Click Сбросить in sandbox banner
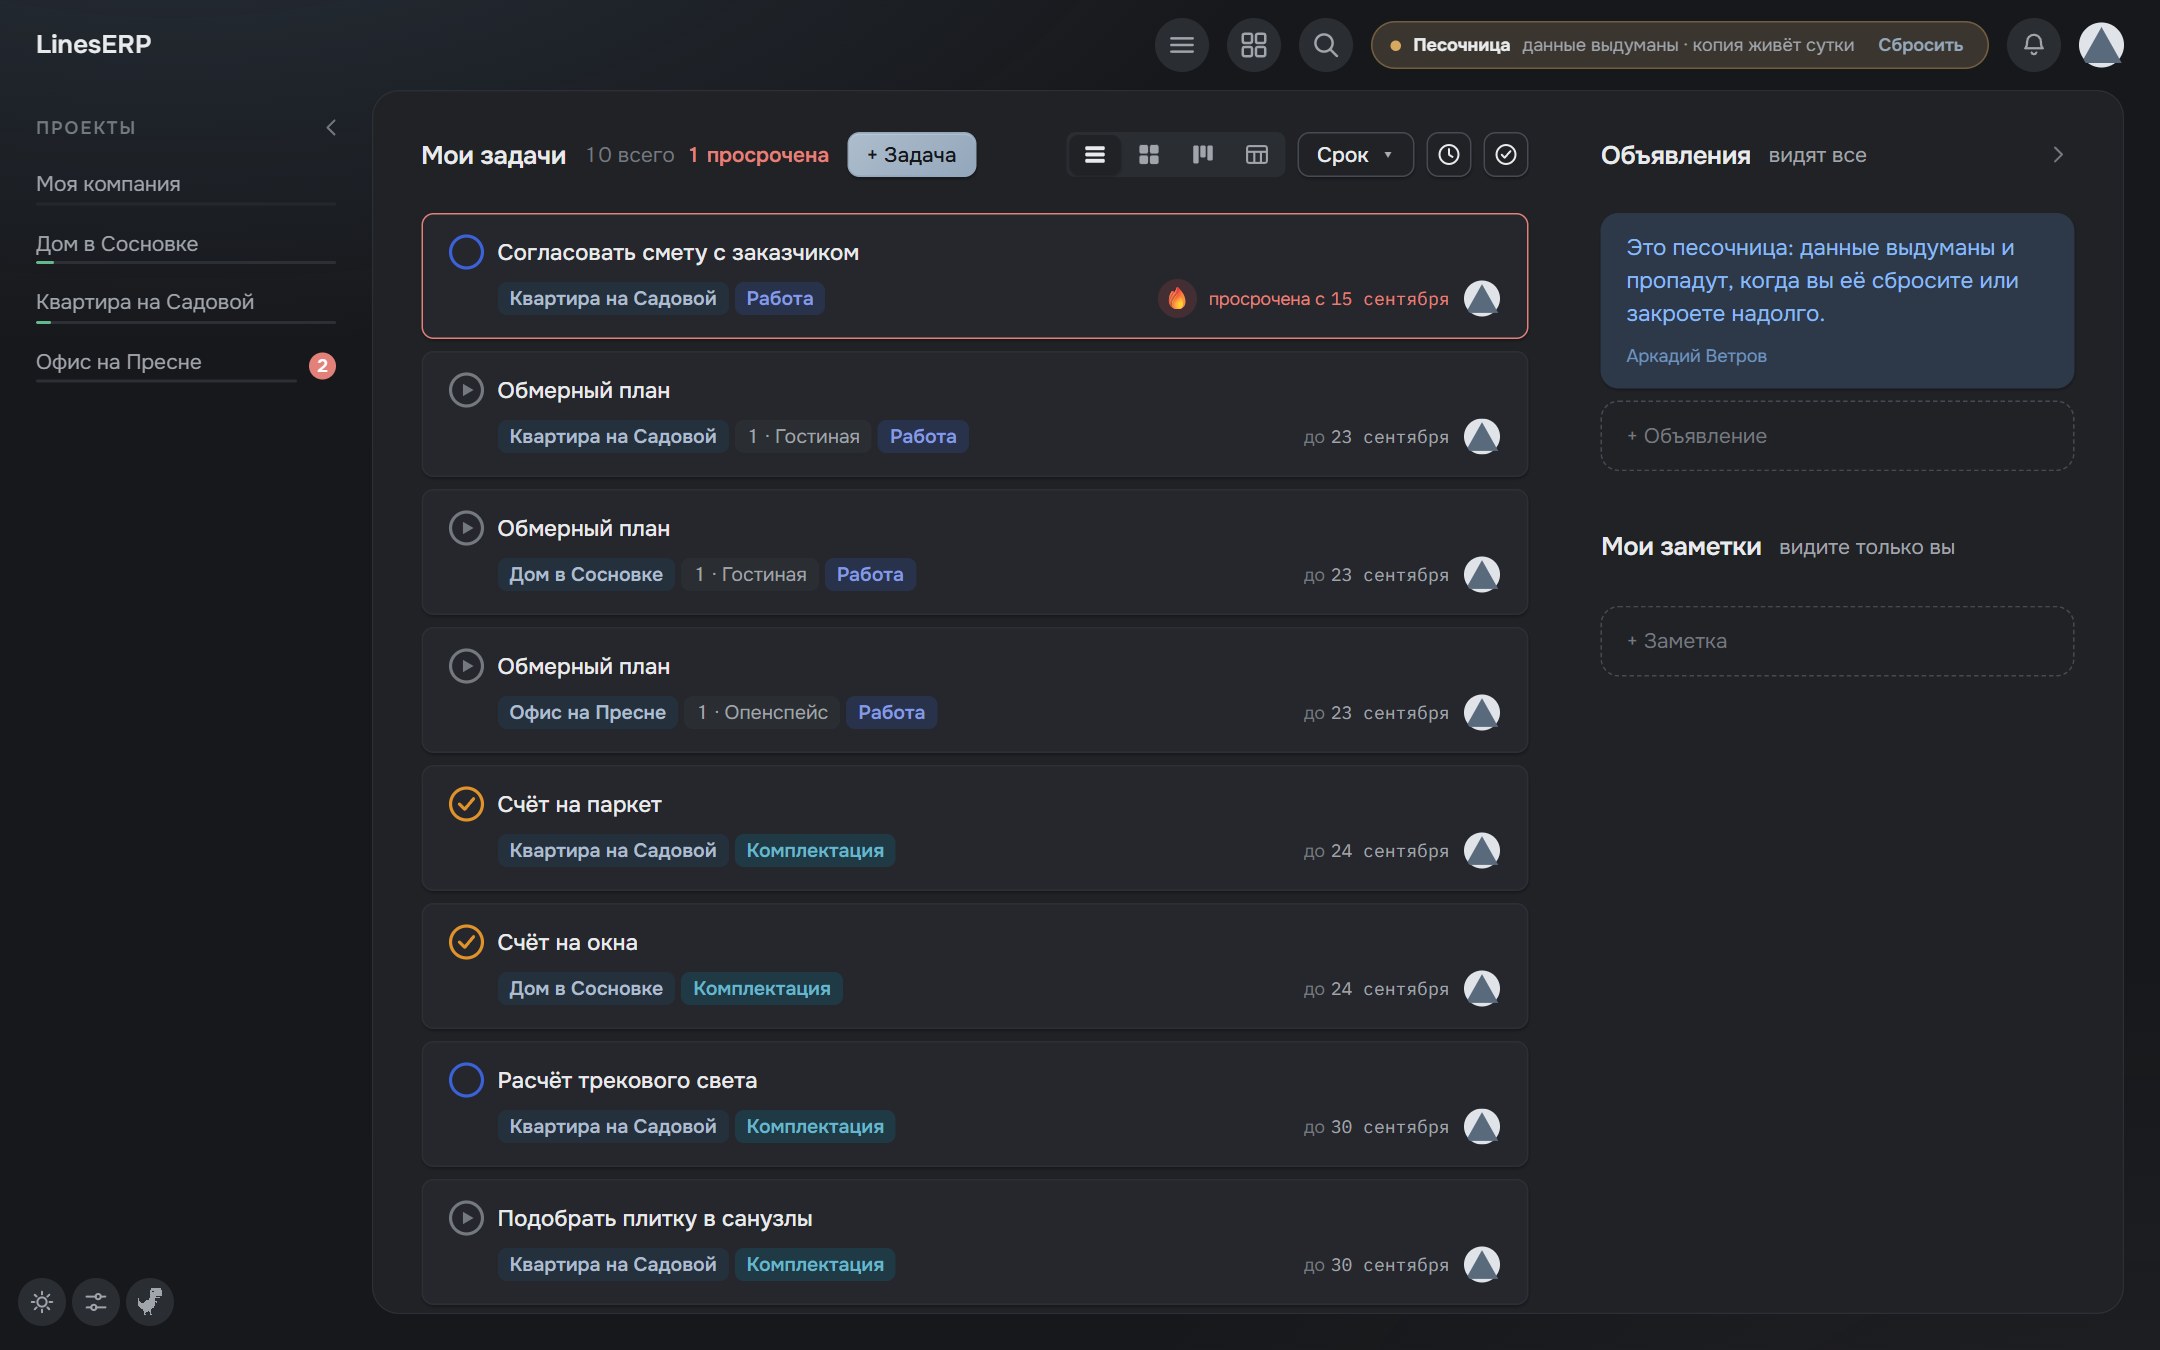2160x1350 pixels. point(1920,45)
